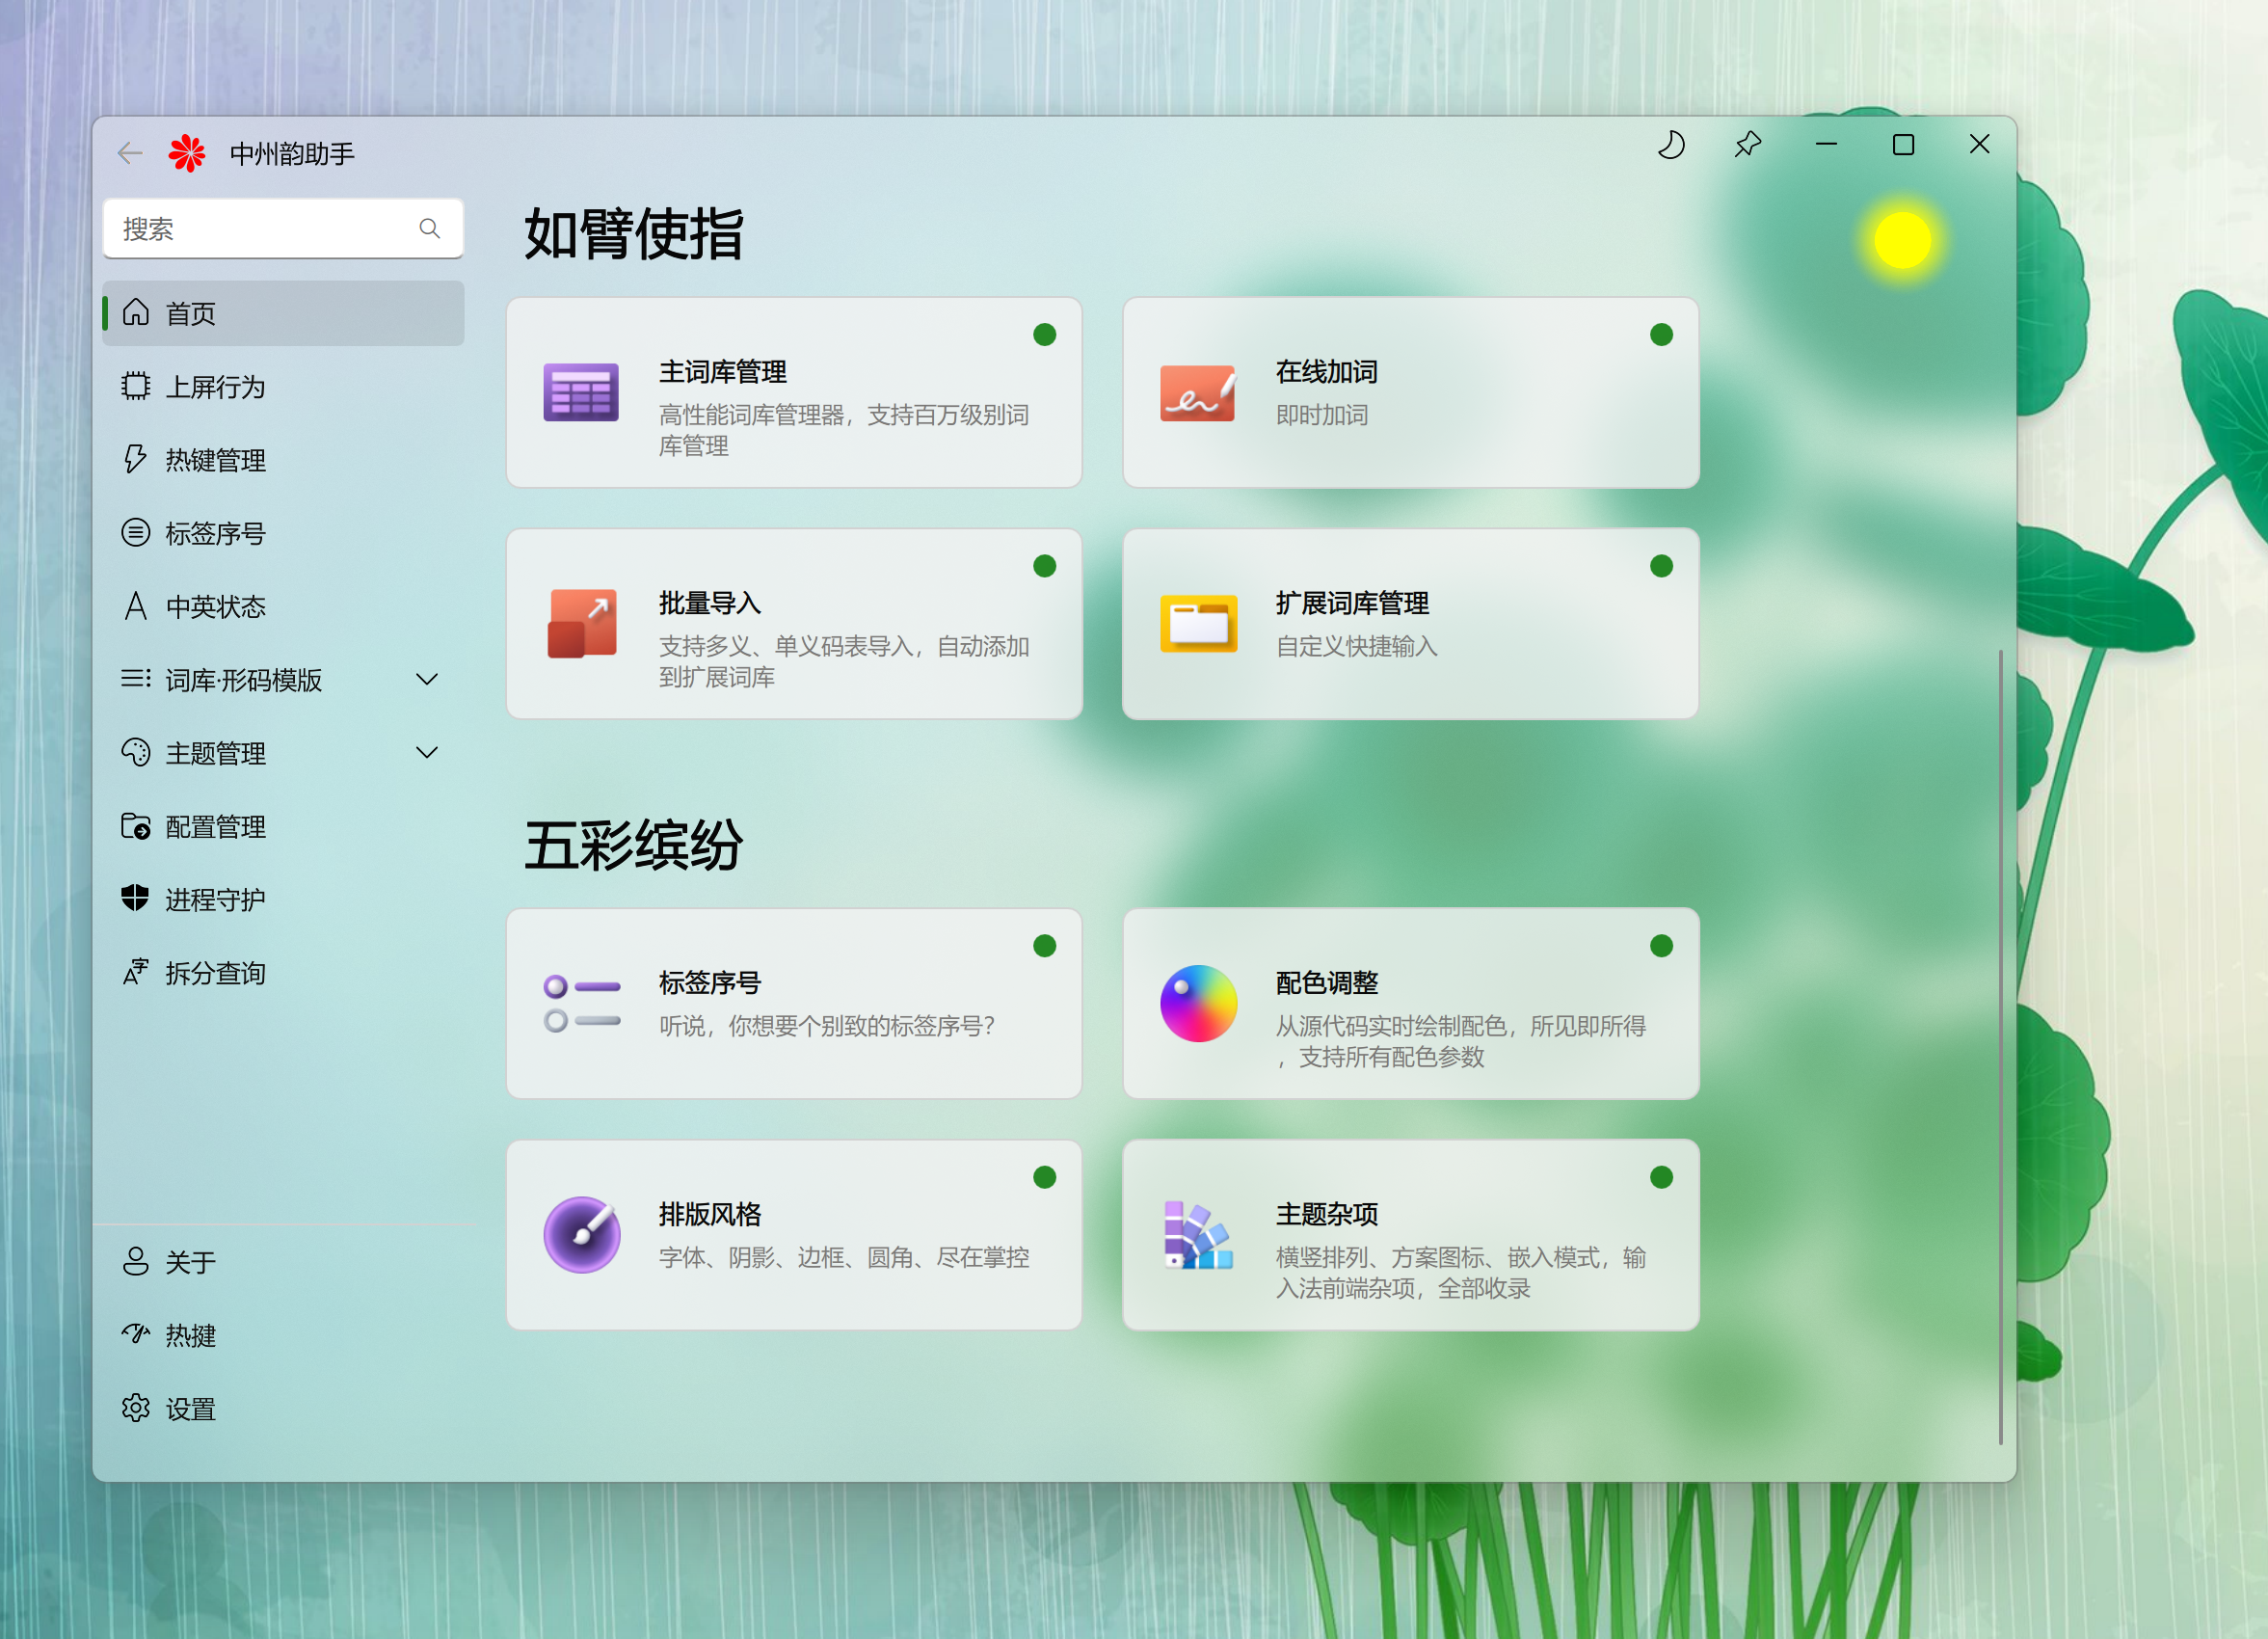Click the pin window icon
This screenshot has width=2268, height=1639.
pyautogui.click(x=1747, y=146)
